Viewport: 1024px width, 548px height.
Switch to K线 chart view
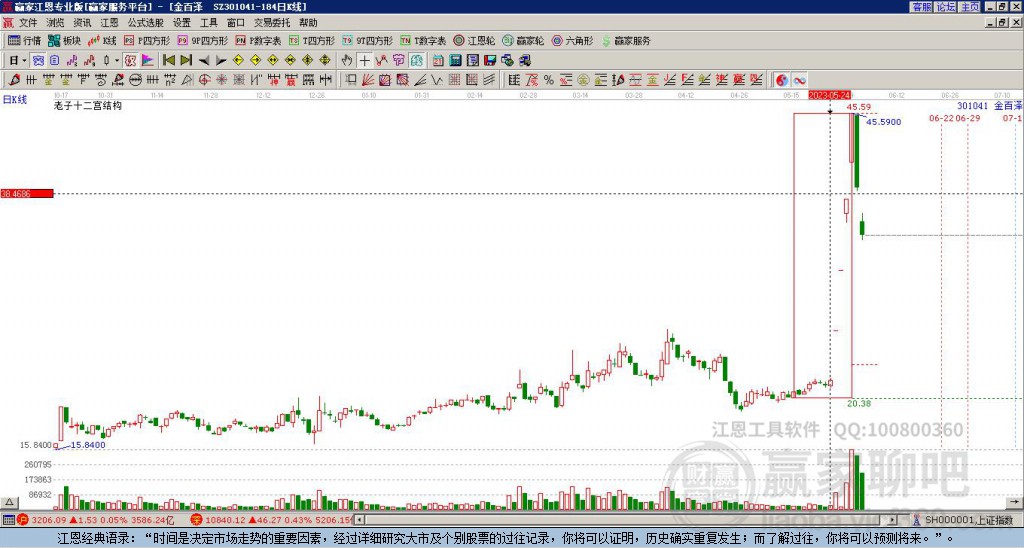102,40
